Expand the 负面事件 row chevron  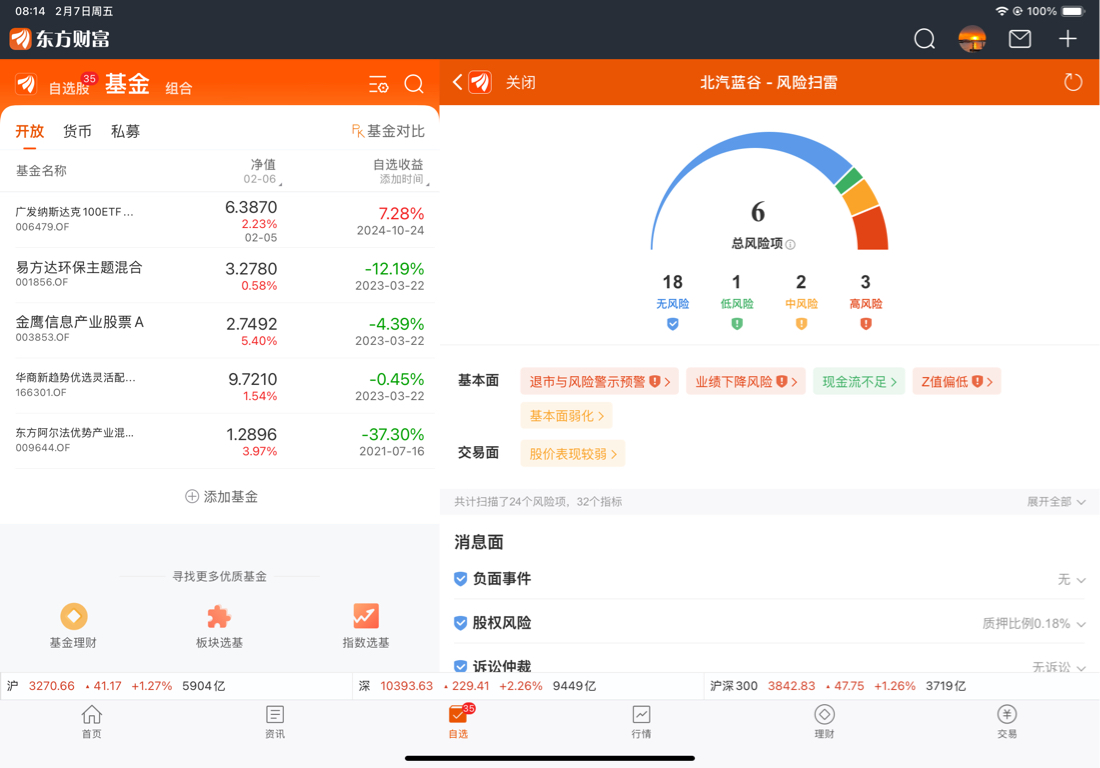pos(1081,580)
